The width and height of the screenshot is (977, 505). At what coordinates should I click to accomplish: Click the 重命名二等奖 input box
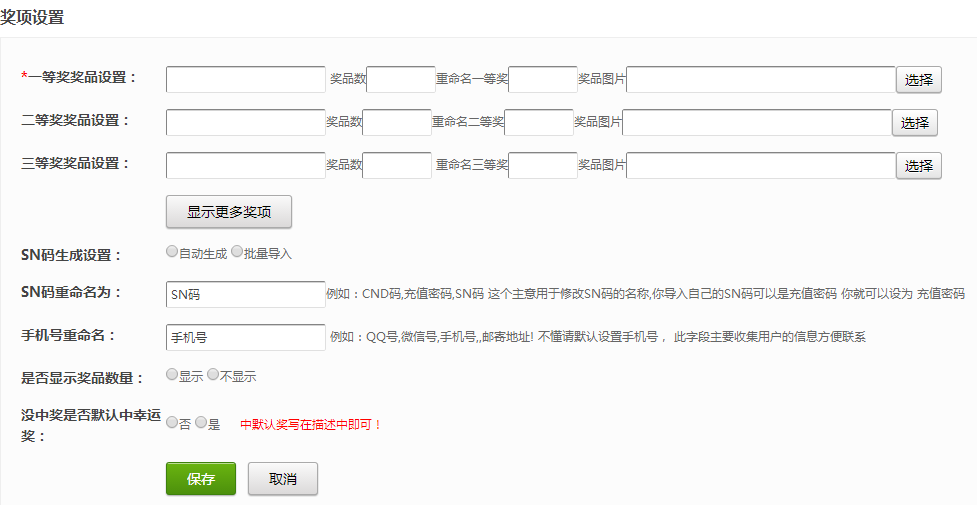(x=539, y=123)
